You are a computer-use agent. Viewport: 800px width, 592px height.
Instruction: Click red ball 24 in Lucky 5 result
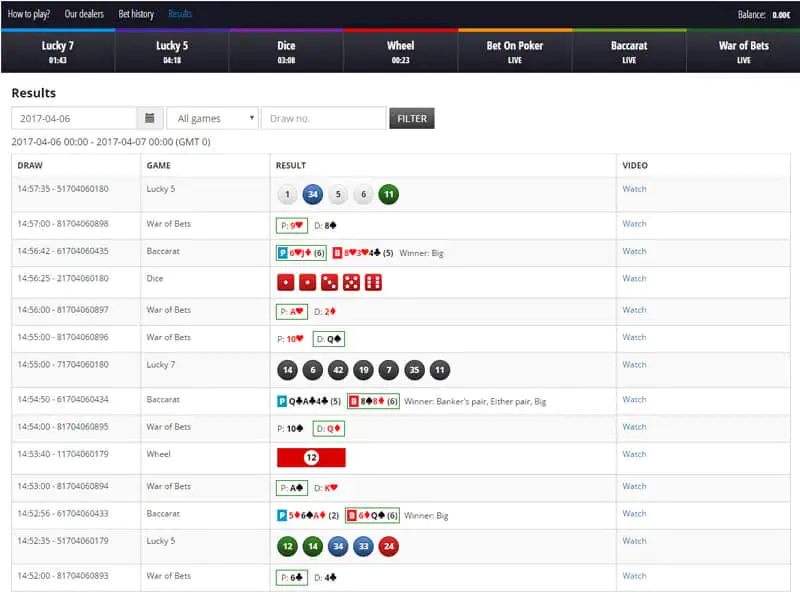tap(389, 547)
